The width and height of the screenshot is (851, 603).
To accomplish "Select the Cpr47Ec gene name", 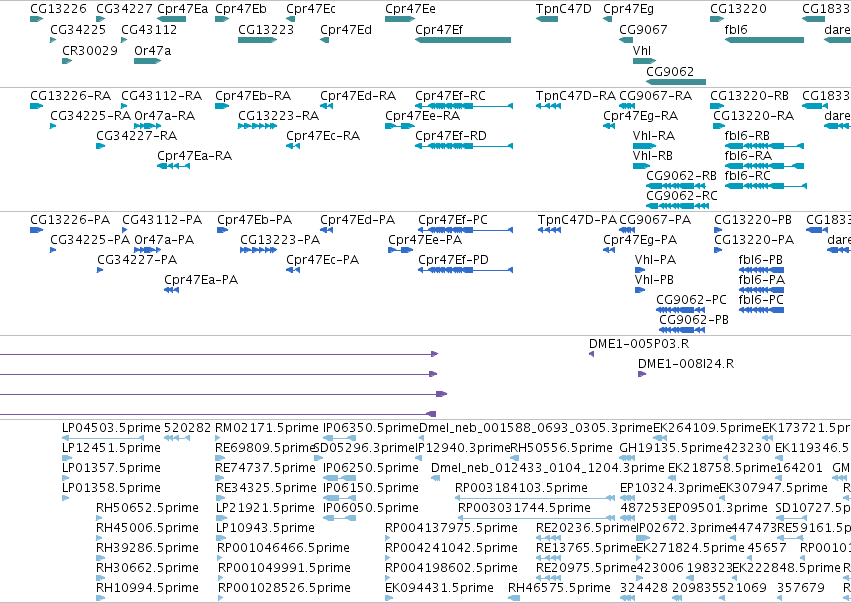I will click(310, 9).
